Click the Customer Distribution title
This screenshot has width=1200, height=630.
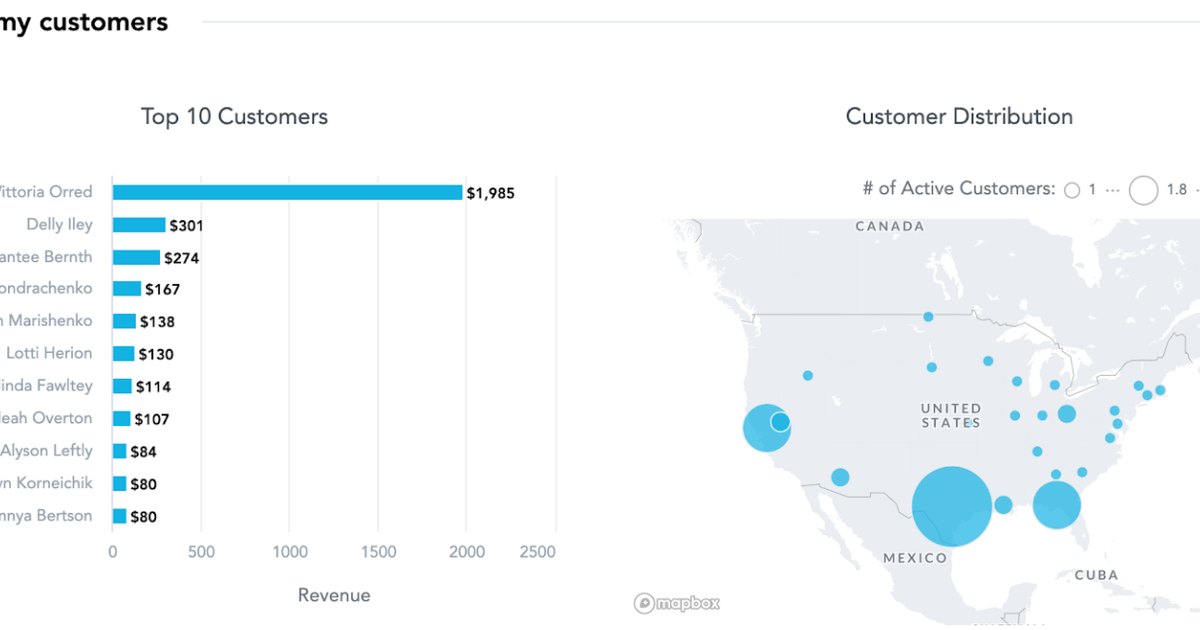click(958, 116)
